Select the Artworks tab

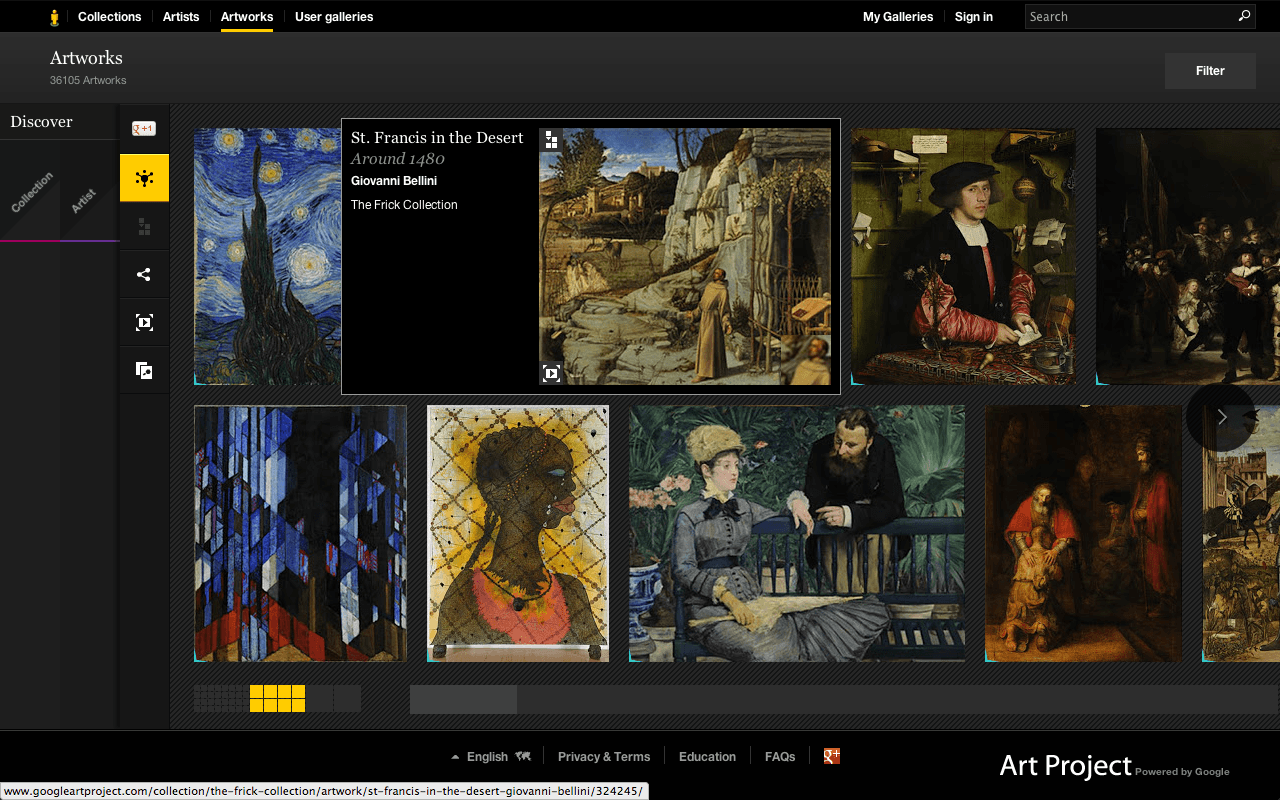click(247, 16)
